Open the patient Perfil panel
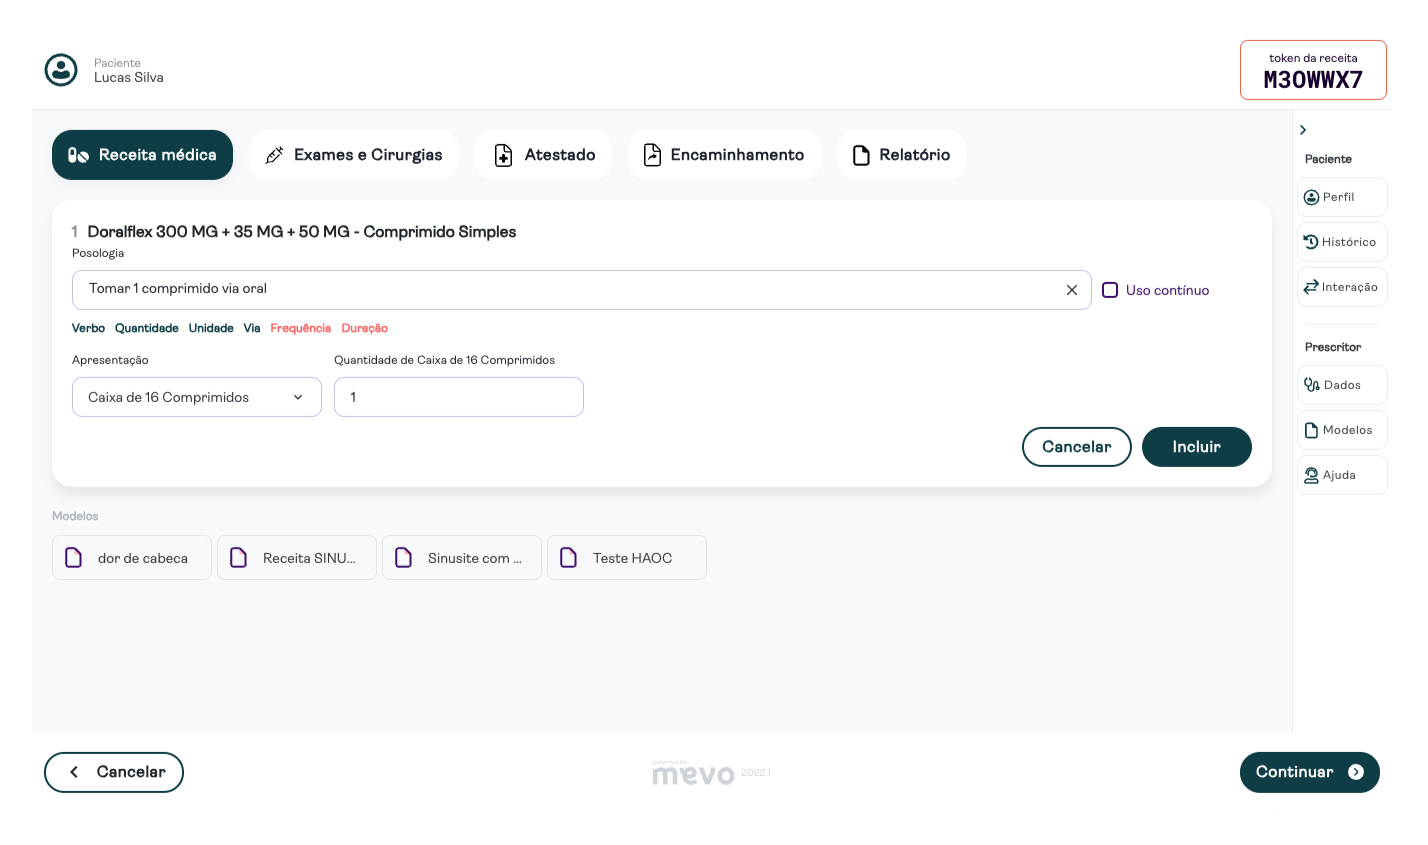This screenshot has height=845, width=1428. [1341, 197]
